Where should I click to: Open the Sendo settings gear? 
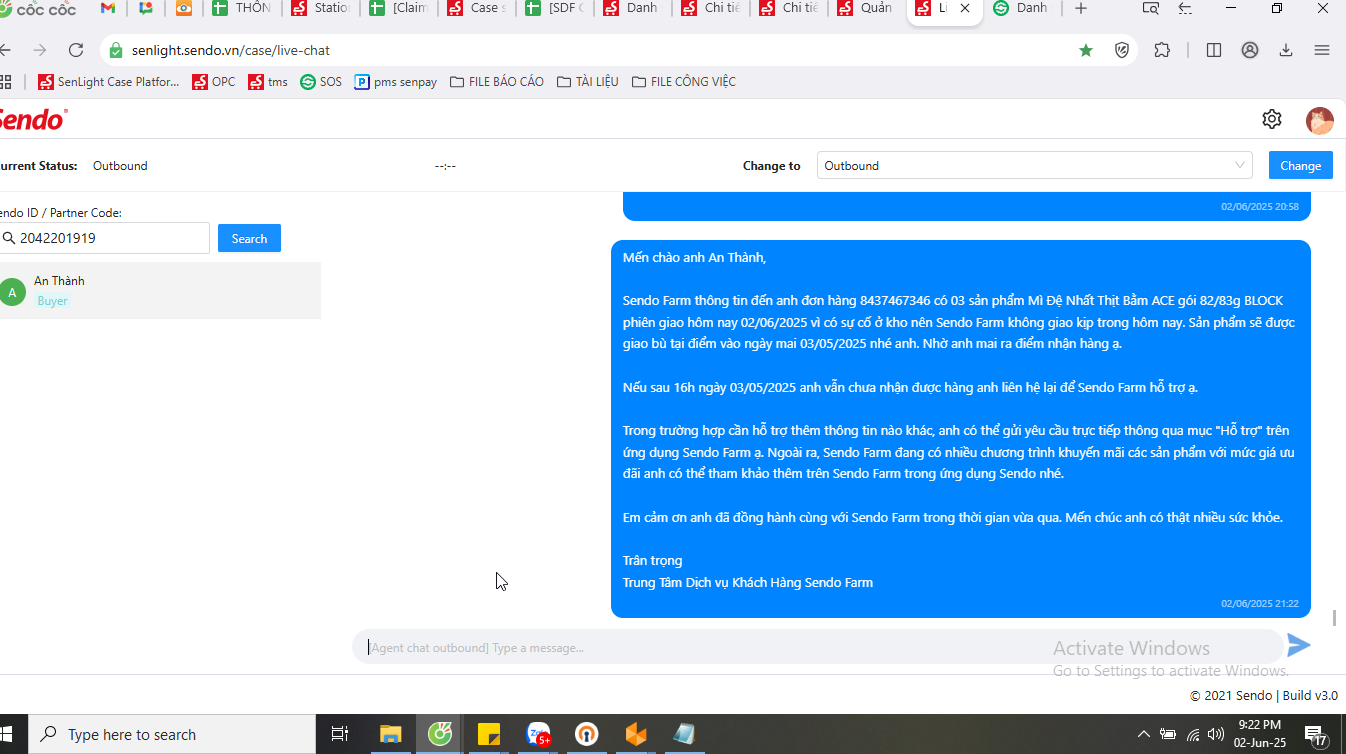1272,119
